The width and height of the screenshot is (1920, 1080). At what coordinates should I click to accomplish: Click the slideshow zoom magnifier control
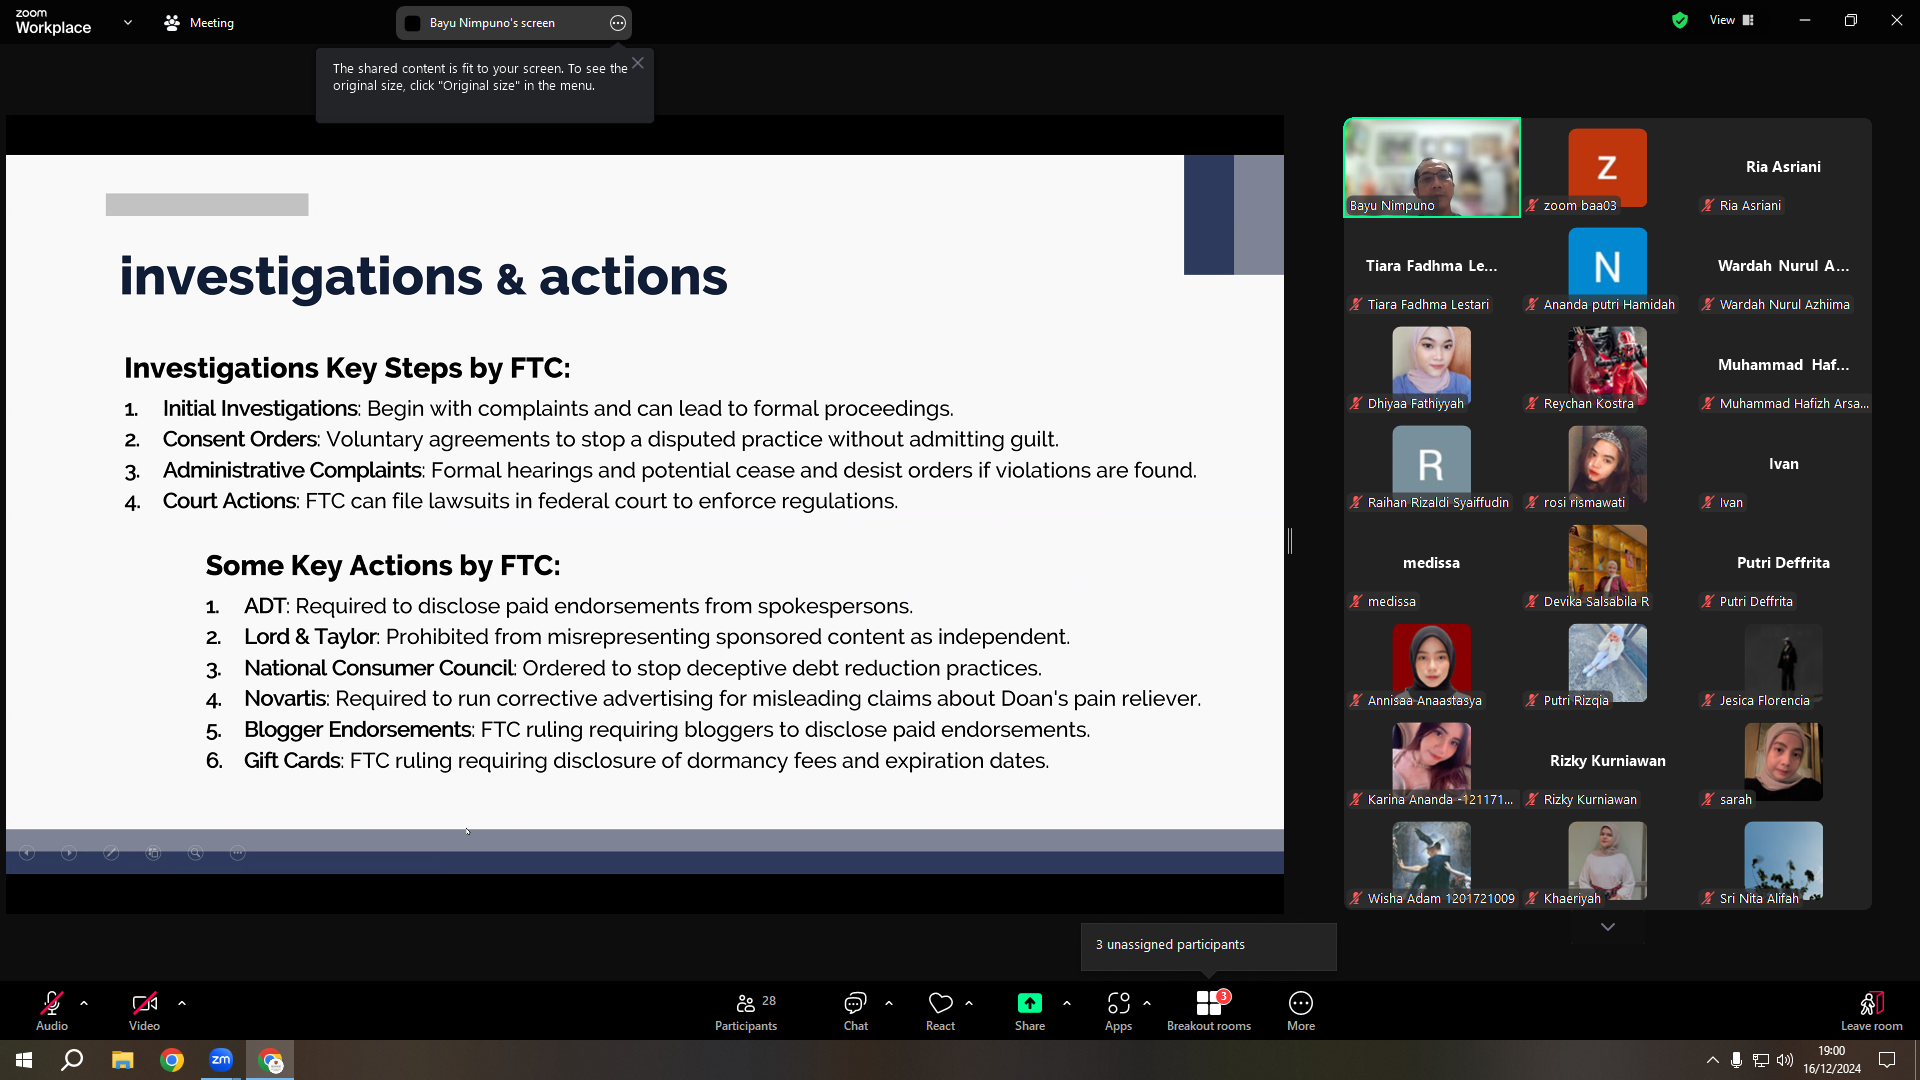coord(195,853)
